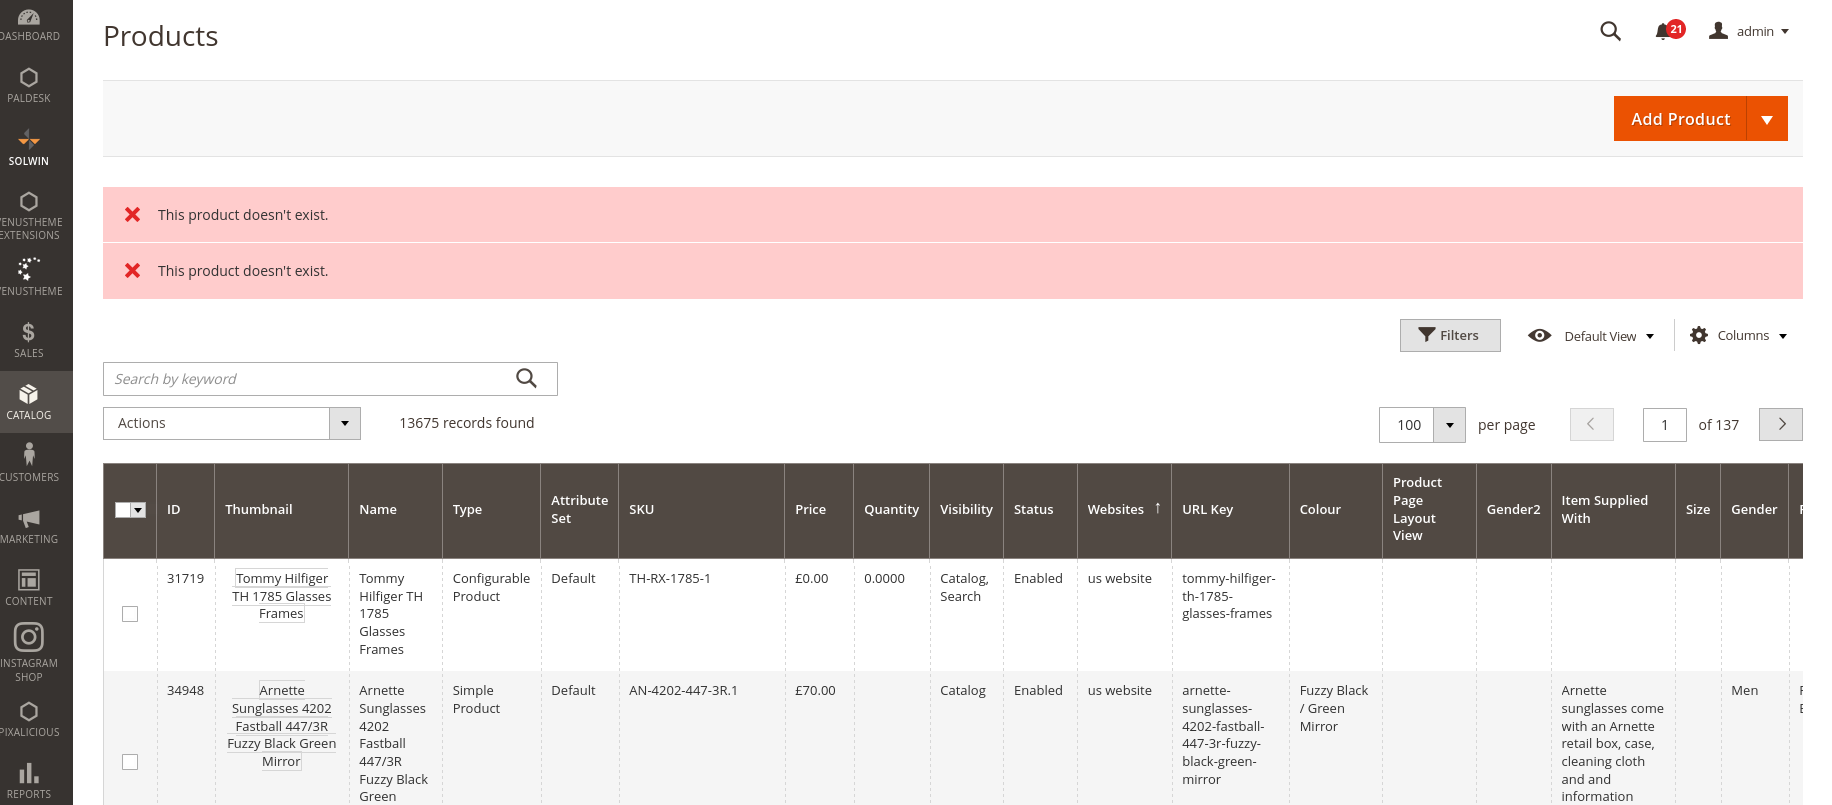Click the keyword search magnifier button

pos(526,378)
